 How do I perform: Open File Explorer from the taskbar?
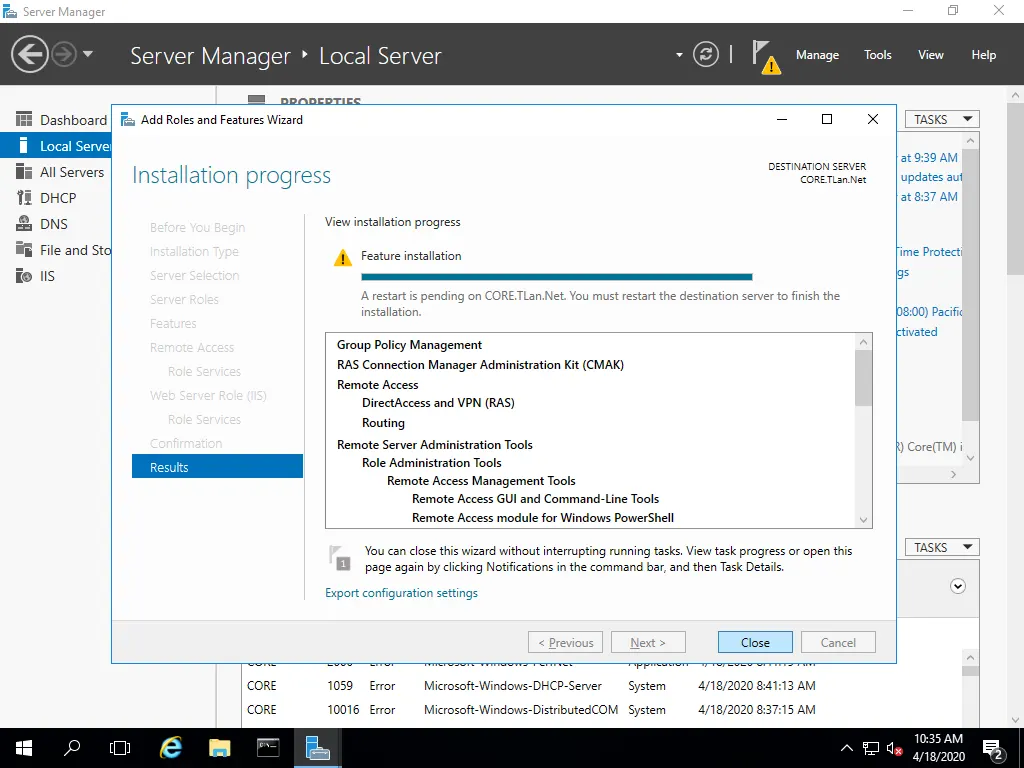[219, 748]
